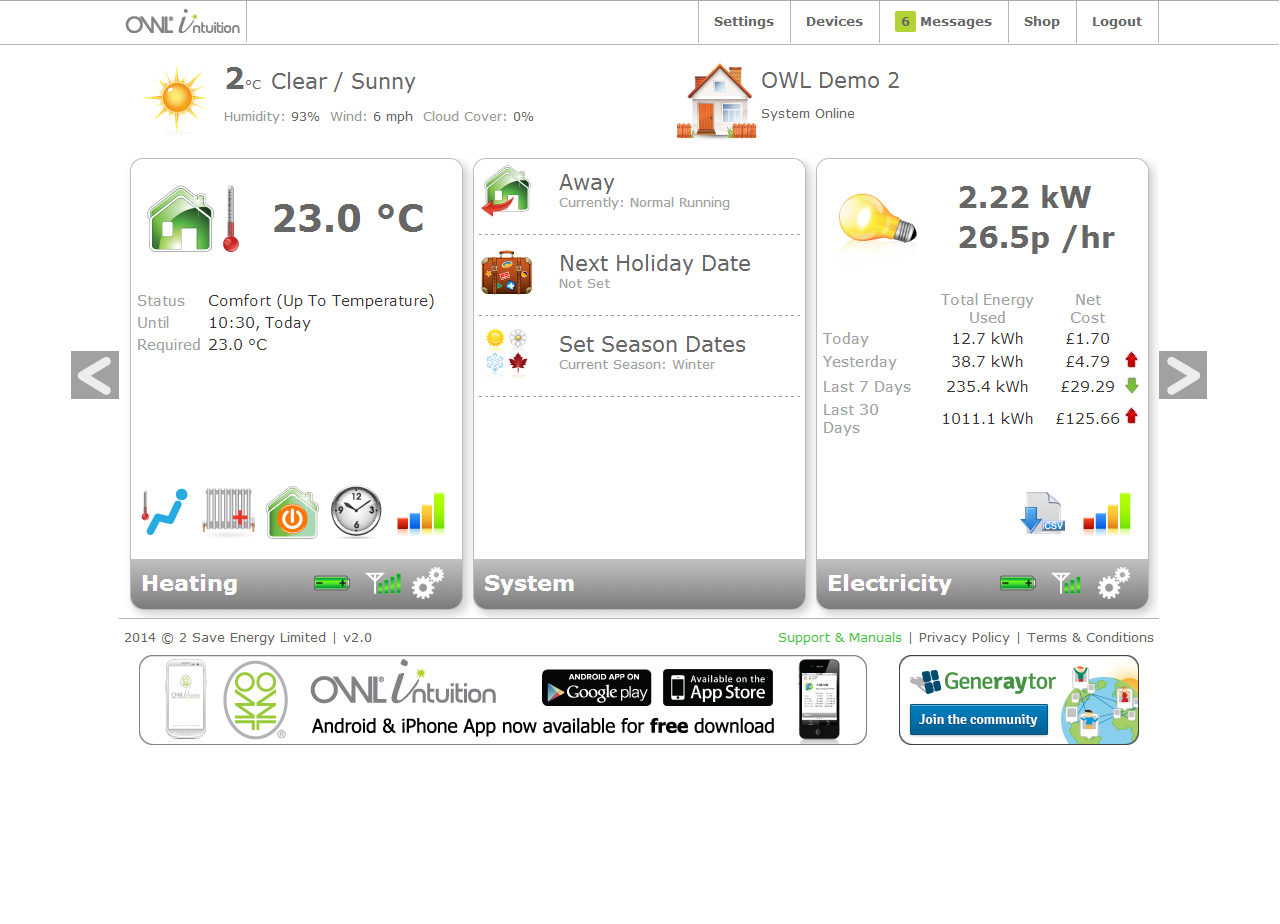Click the Heating signal strength icon
Viewport: 1280px width, 924px height.
383,583
